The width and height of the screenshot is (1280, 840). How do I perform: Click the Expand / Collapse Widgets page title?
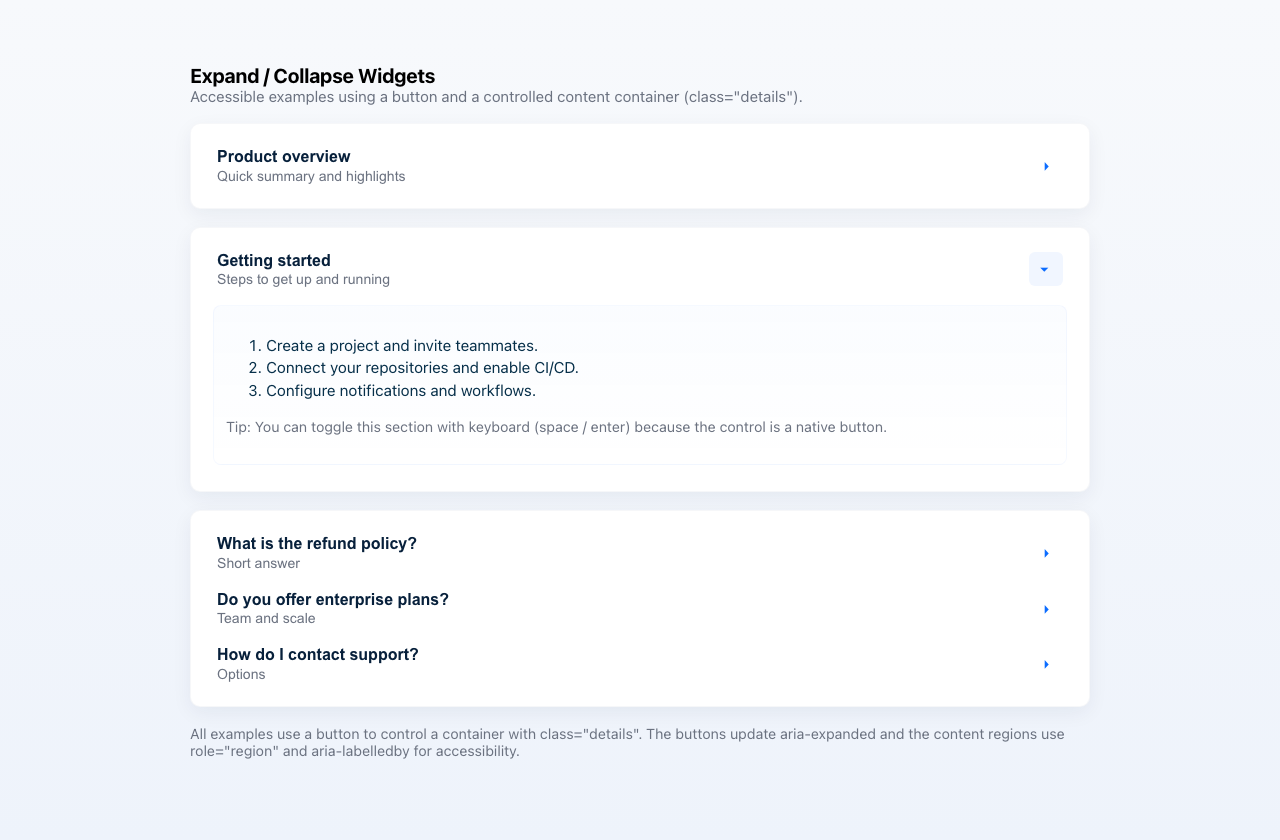coord(312,76)
